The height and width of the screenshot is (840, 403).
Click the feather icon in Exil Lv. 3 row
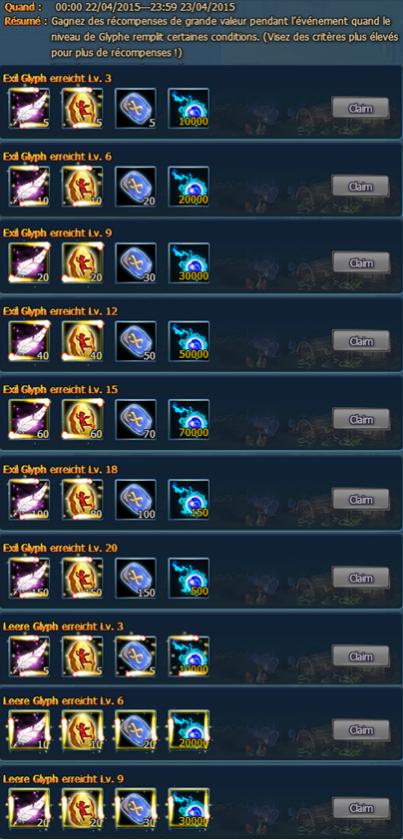coord(29,109)
